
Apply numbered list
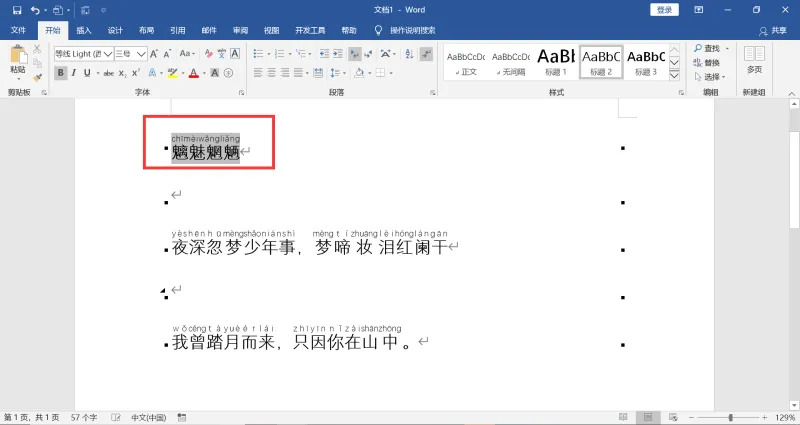coord(279,54)
